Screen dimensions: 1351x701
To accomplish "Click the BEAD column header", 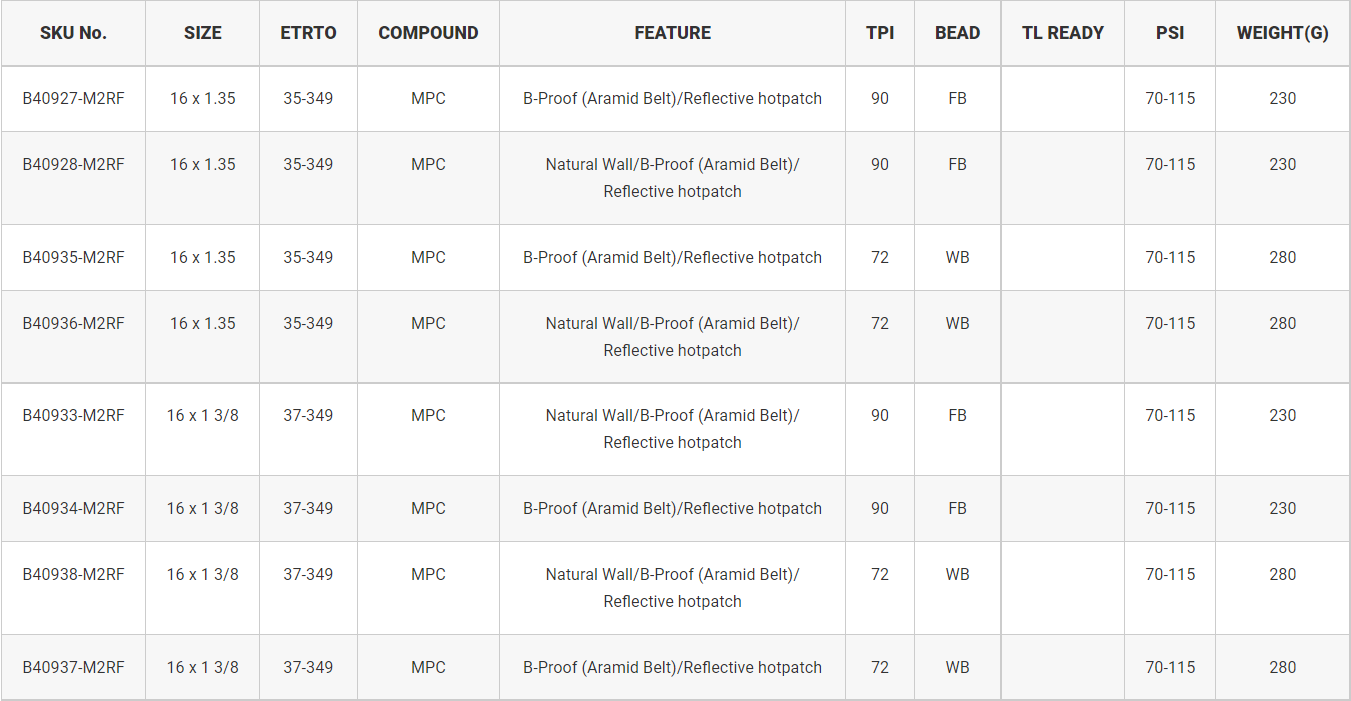I will tap(957, 33).
